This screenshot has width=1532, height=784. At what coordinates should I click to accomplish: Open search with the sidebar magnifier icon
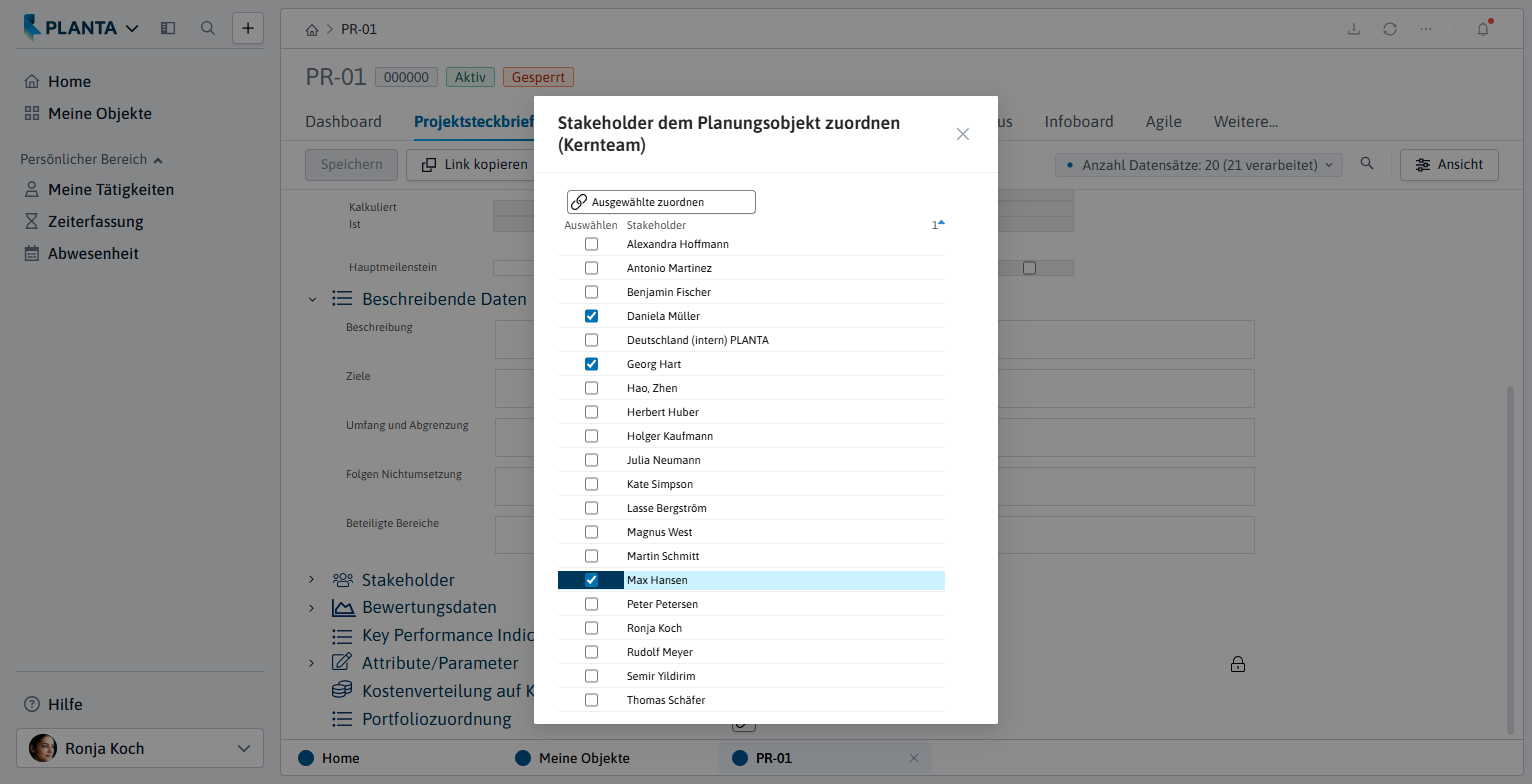[x=208, y=28]
